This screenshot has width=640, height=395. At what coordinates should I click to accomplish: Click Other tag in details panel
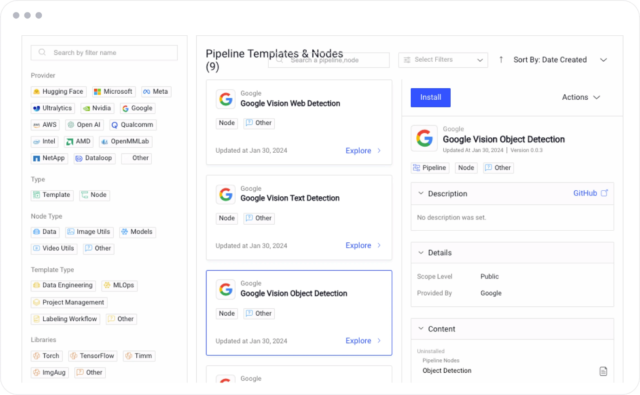click(498, 168)
